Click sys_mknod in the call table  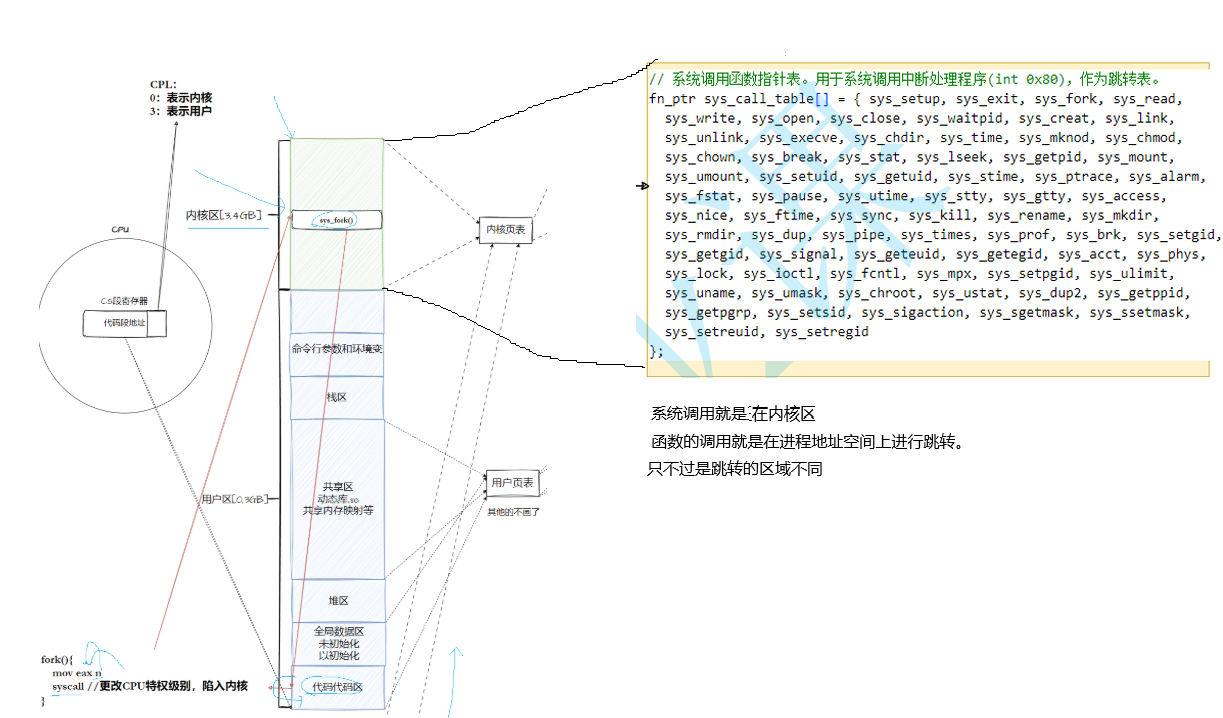tap(1057, 138)
